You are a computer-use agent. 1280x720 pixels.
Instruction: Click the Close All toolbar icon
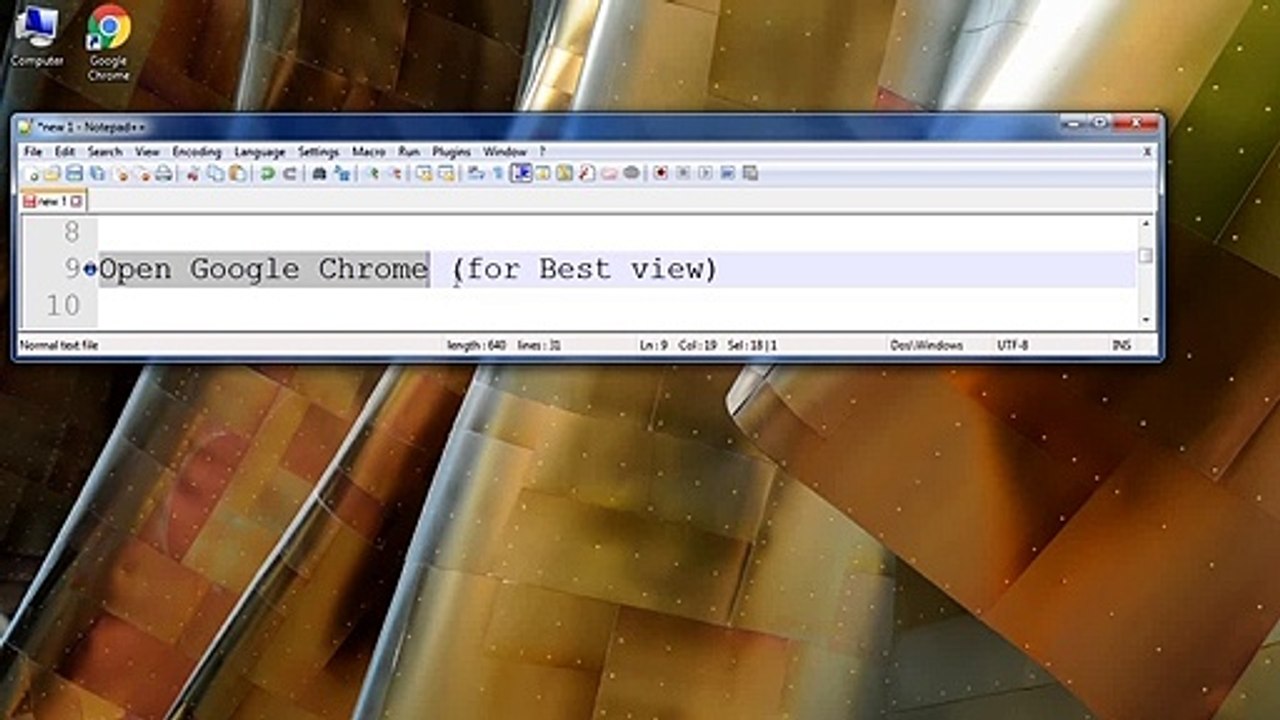pyautogui.click(x=143, y=173)
